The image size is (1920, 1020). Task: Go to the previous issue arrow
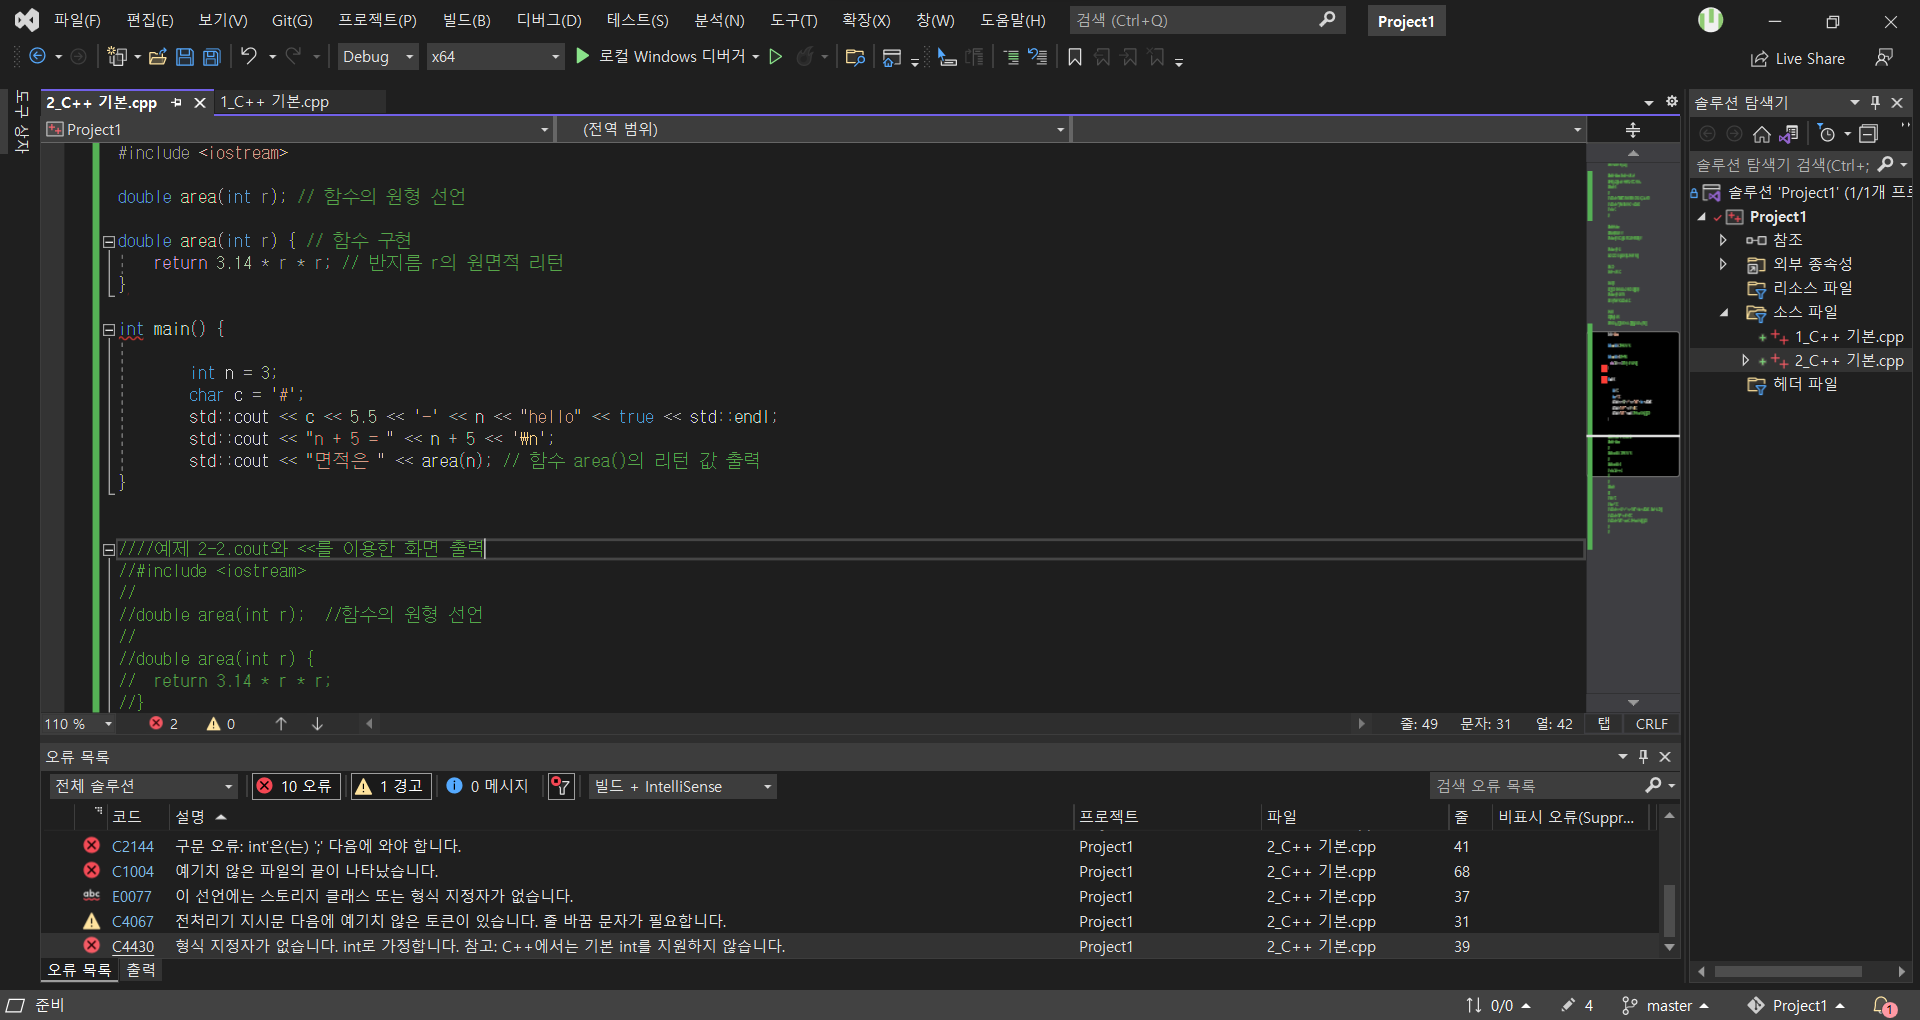tap(281, 723)
